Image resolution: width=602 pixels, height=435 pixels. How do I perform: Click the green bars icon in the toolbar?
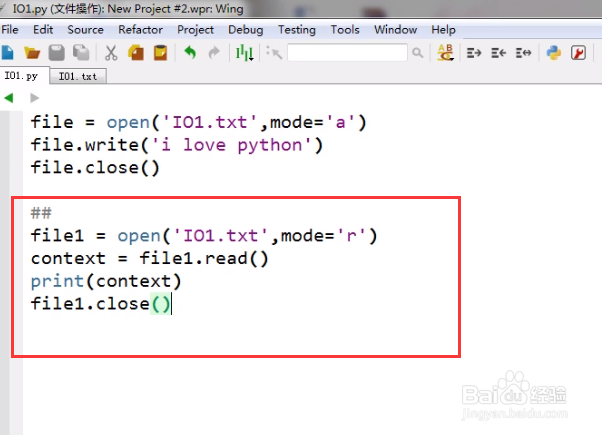(245, 53)
